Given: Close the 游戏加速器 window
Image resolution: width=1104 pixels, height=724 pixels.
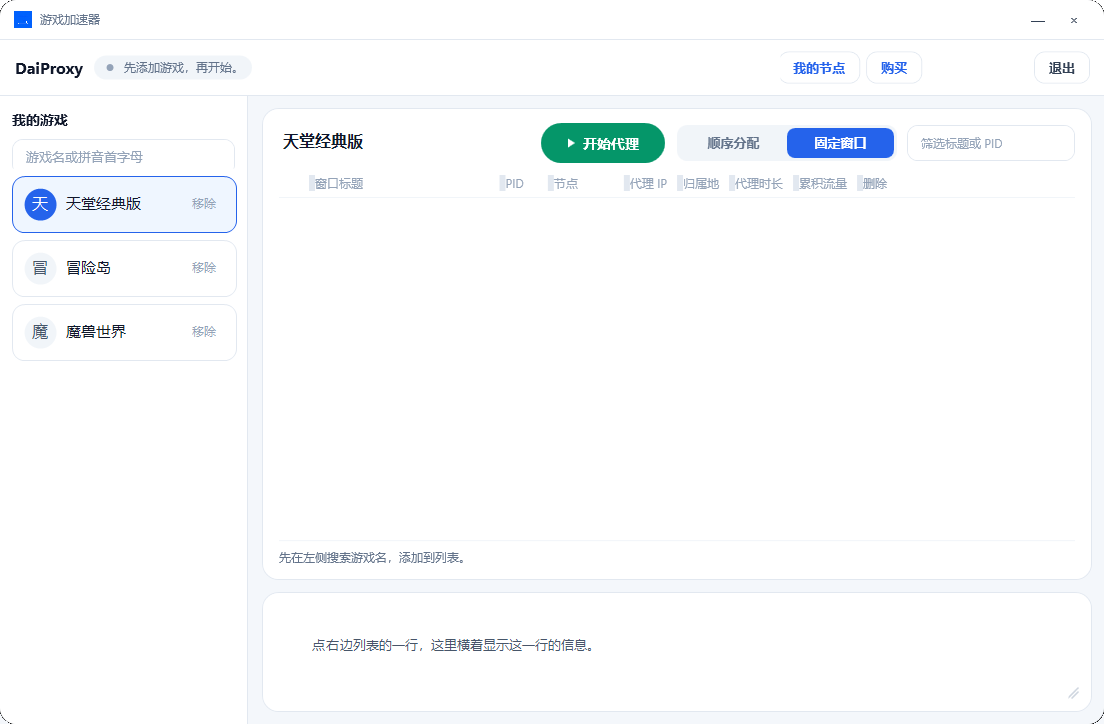Looking at the screenshot, I should click(1074, 20).
